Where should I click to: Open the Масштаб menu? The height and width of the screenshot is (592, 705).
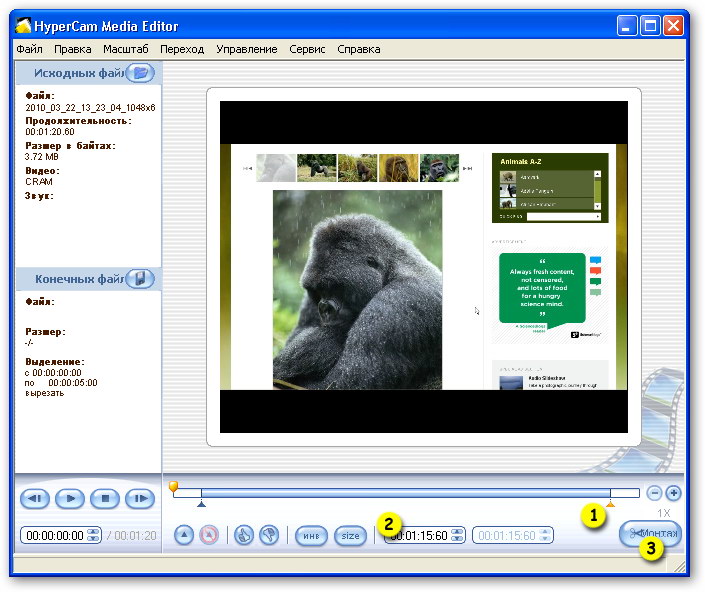click(126, 49)
